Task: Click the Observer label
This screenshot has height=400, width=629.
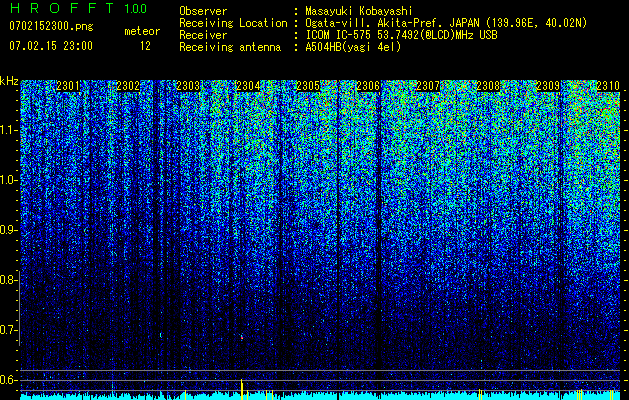Action: [203, 11]
